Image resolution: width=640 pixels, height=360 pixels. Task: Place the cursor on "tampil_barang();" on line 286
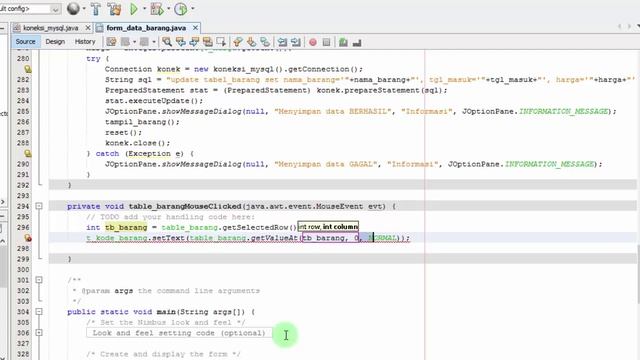pos(142,122)
